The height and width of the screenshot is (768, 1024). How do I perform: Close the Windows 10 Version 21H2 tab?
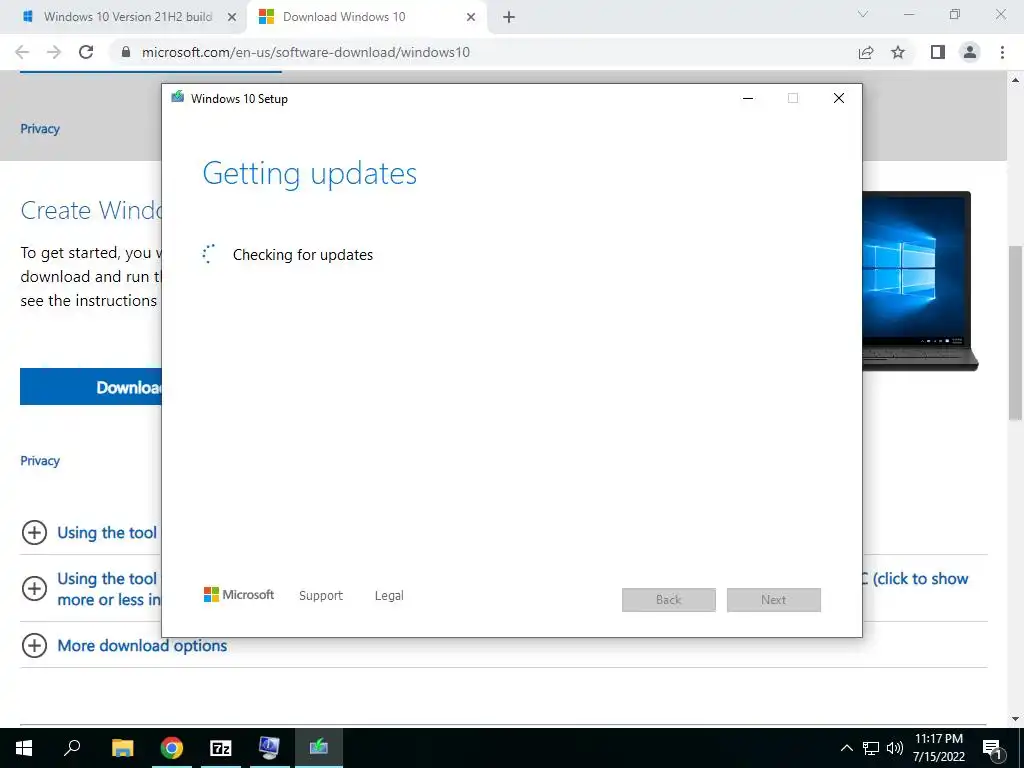click(232, 17)
